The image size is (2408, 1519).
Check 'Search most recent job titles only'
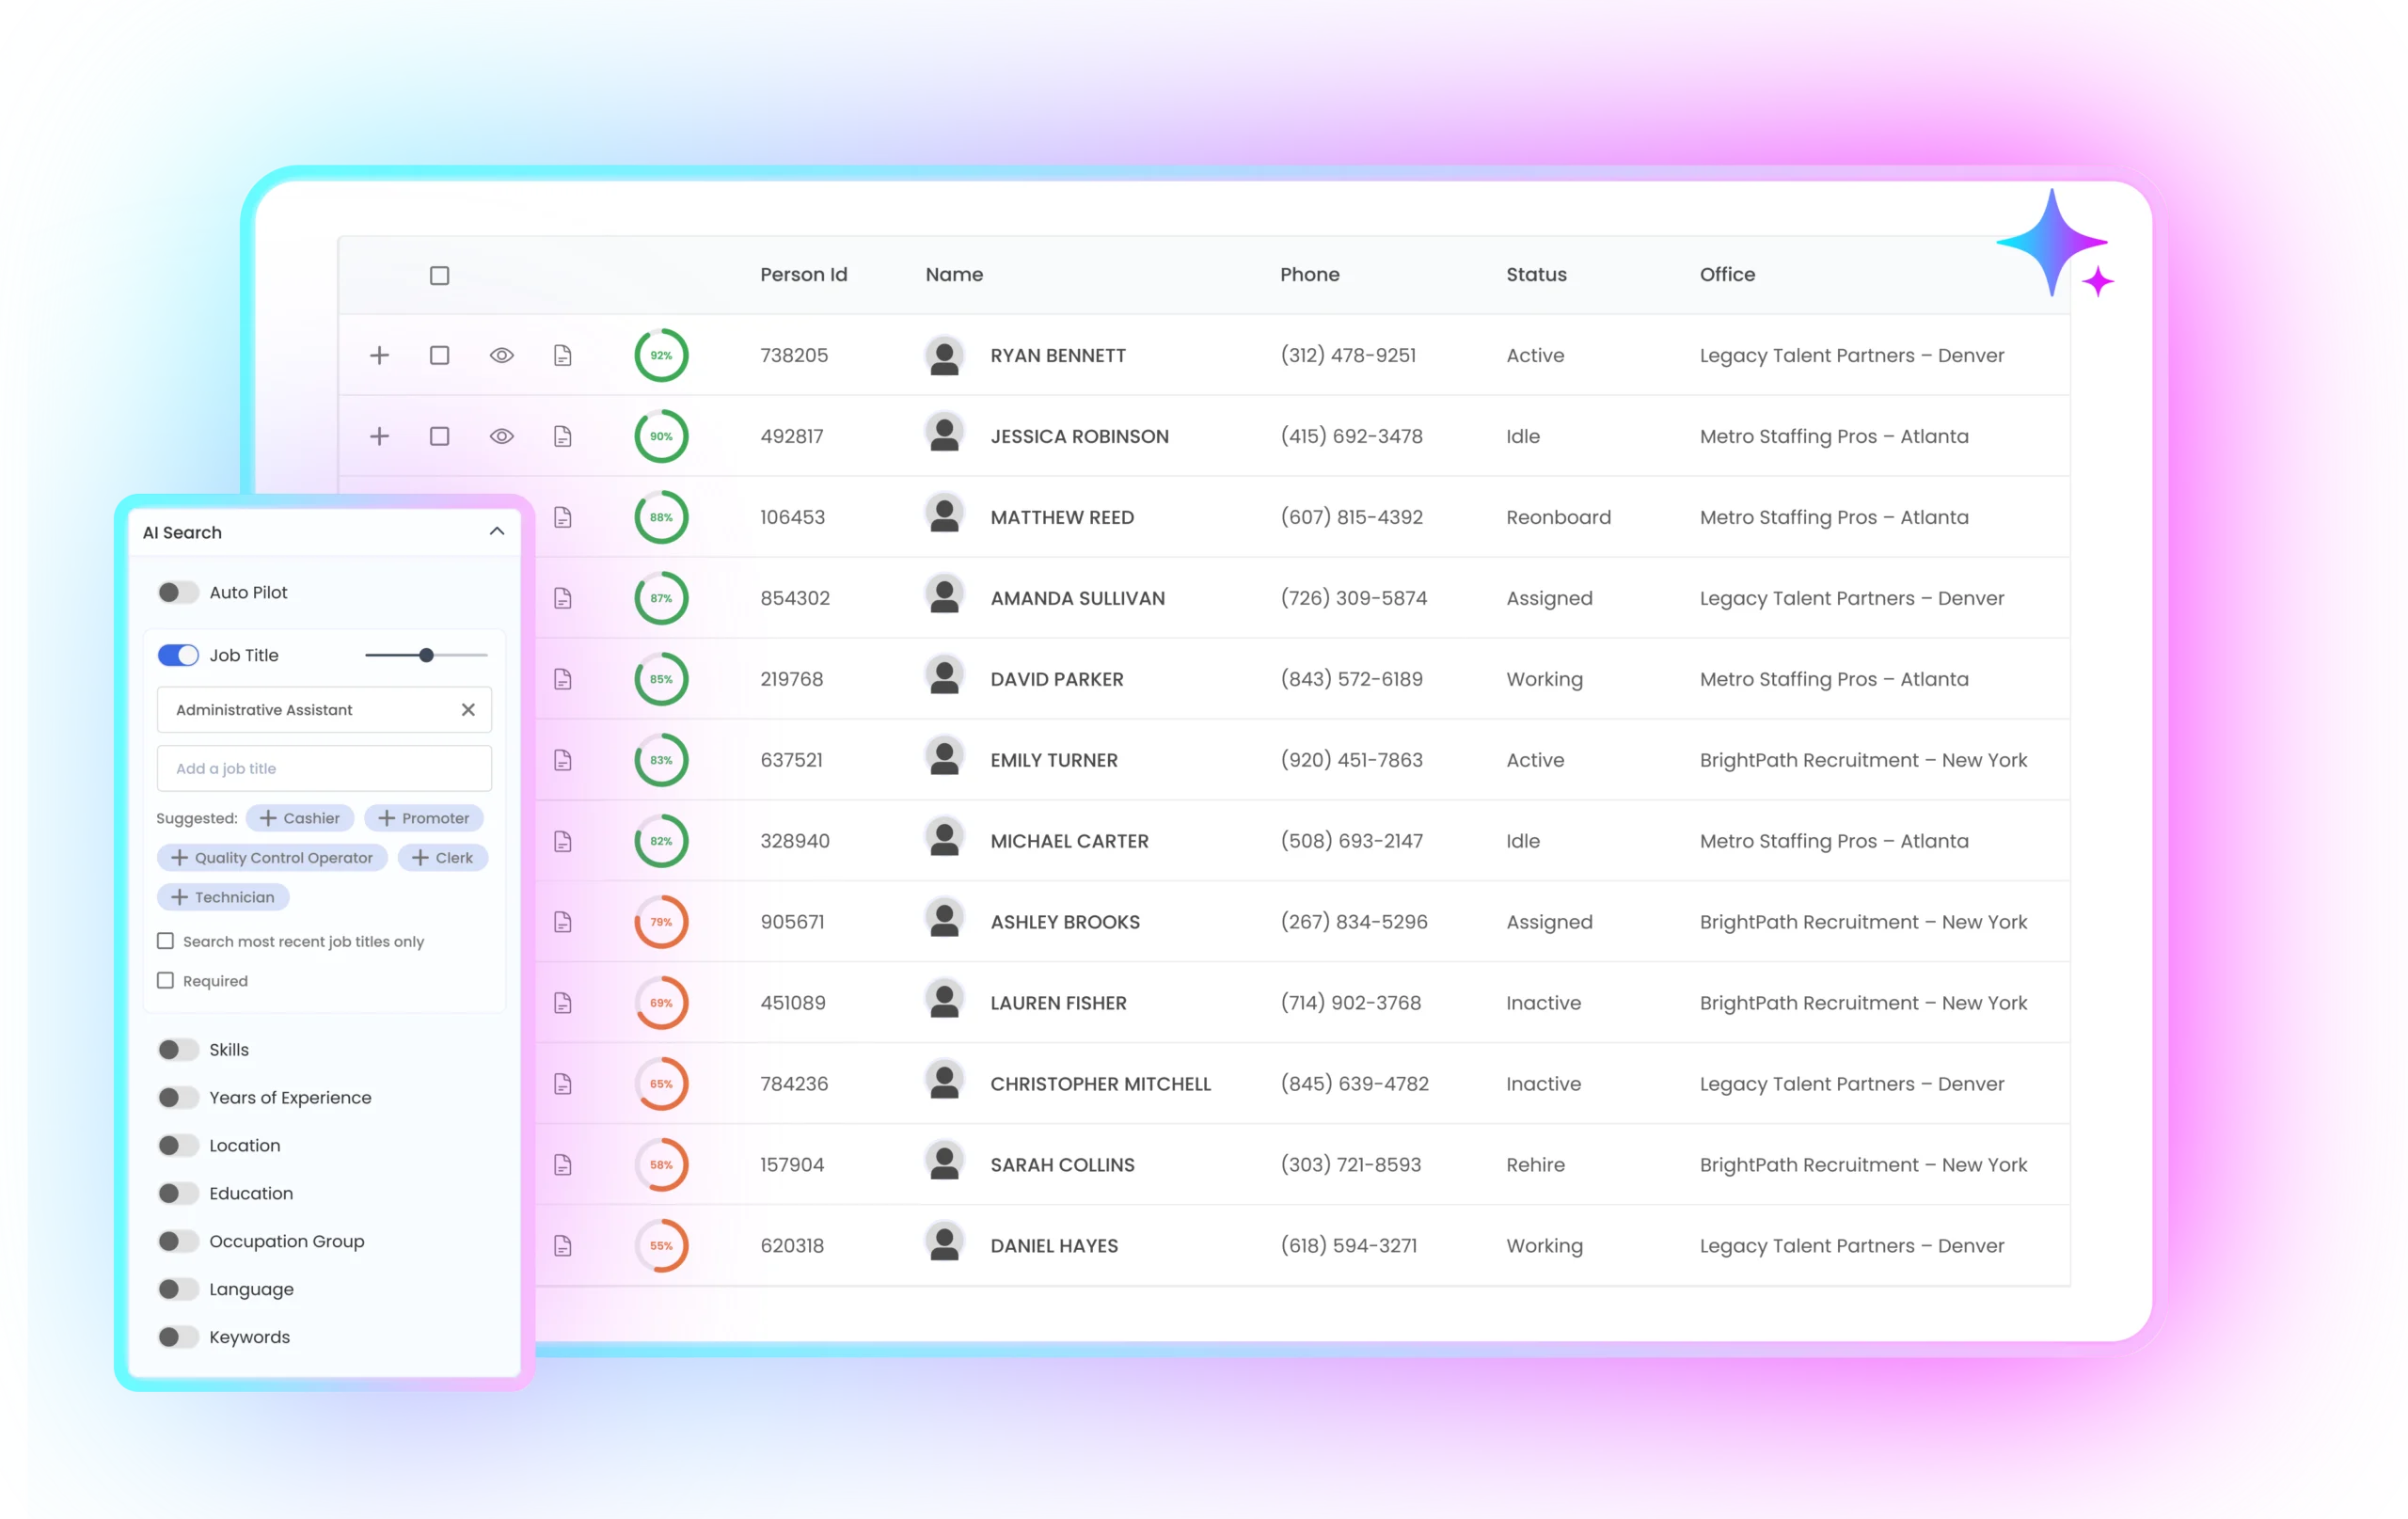(x=166, y=941)
